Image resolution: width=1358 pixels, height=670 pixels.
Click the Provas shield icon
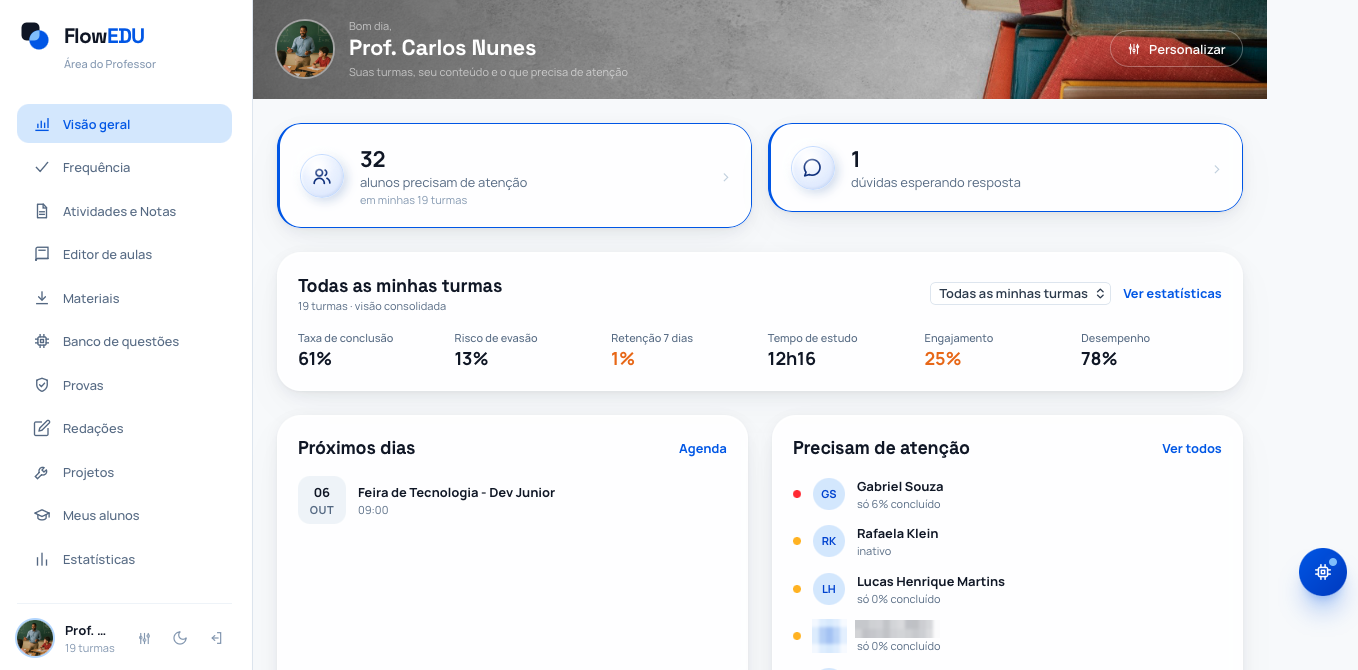42,385
